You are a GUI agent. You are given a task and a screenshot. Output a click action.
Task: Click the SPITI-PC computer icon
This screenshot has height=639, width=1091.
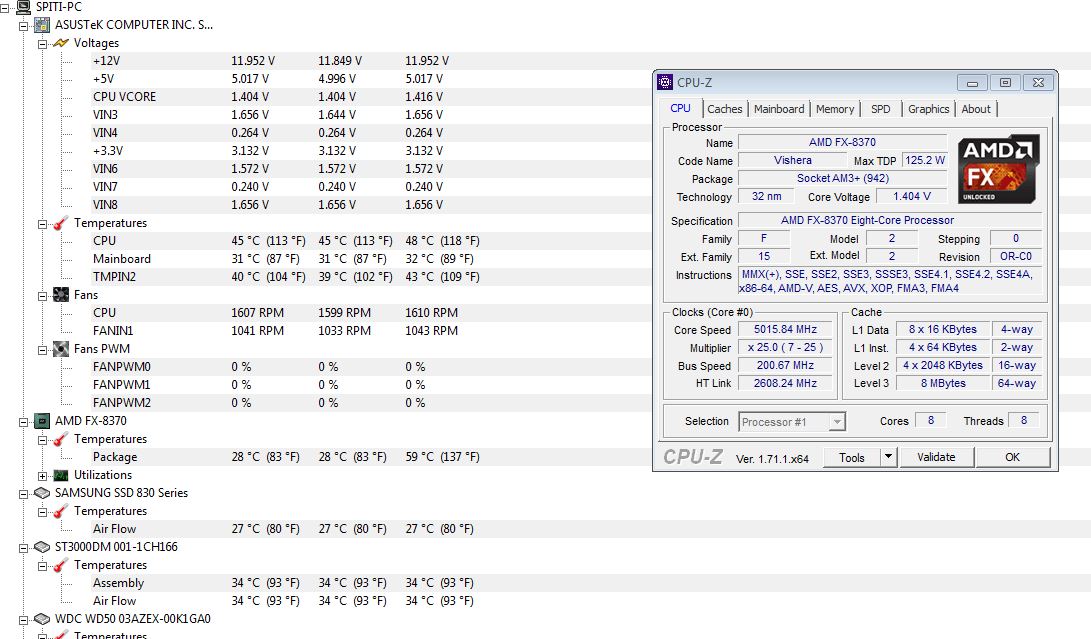pyautogui.click(x=24, y=7)
